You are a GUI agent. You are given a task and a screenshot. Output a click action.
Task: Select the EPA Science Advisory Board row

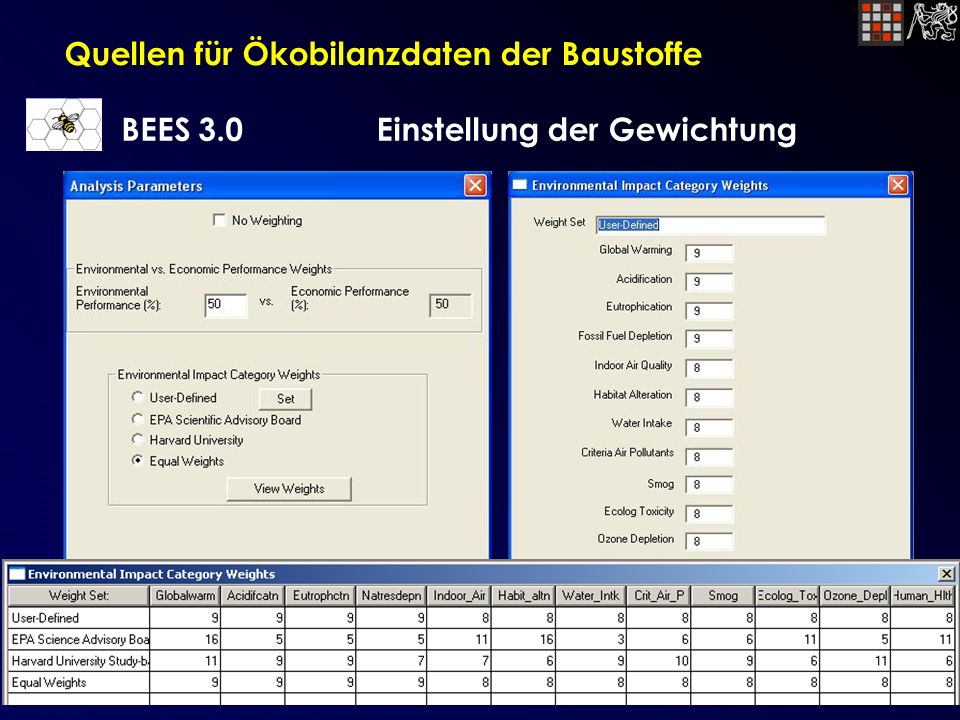481,639
